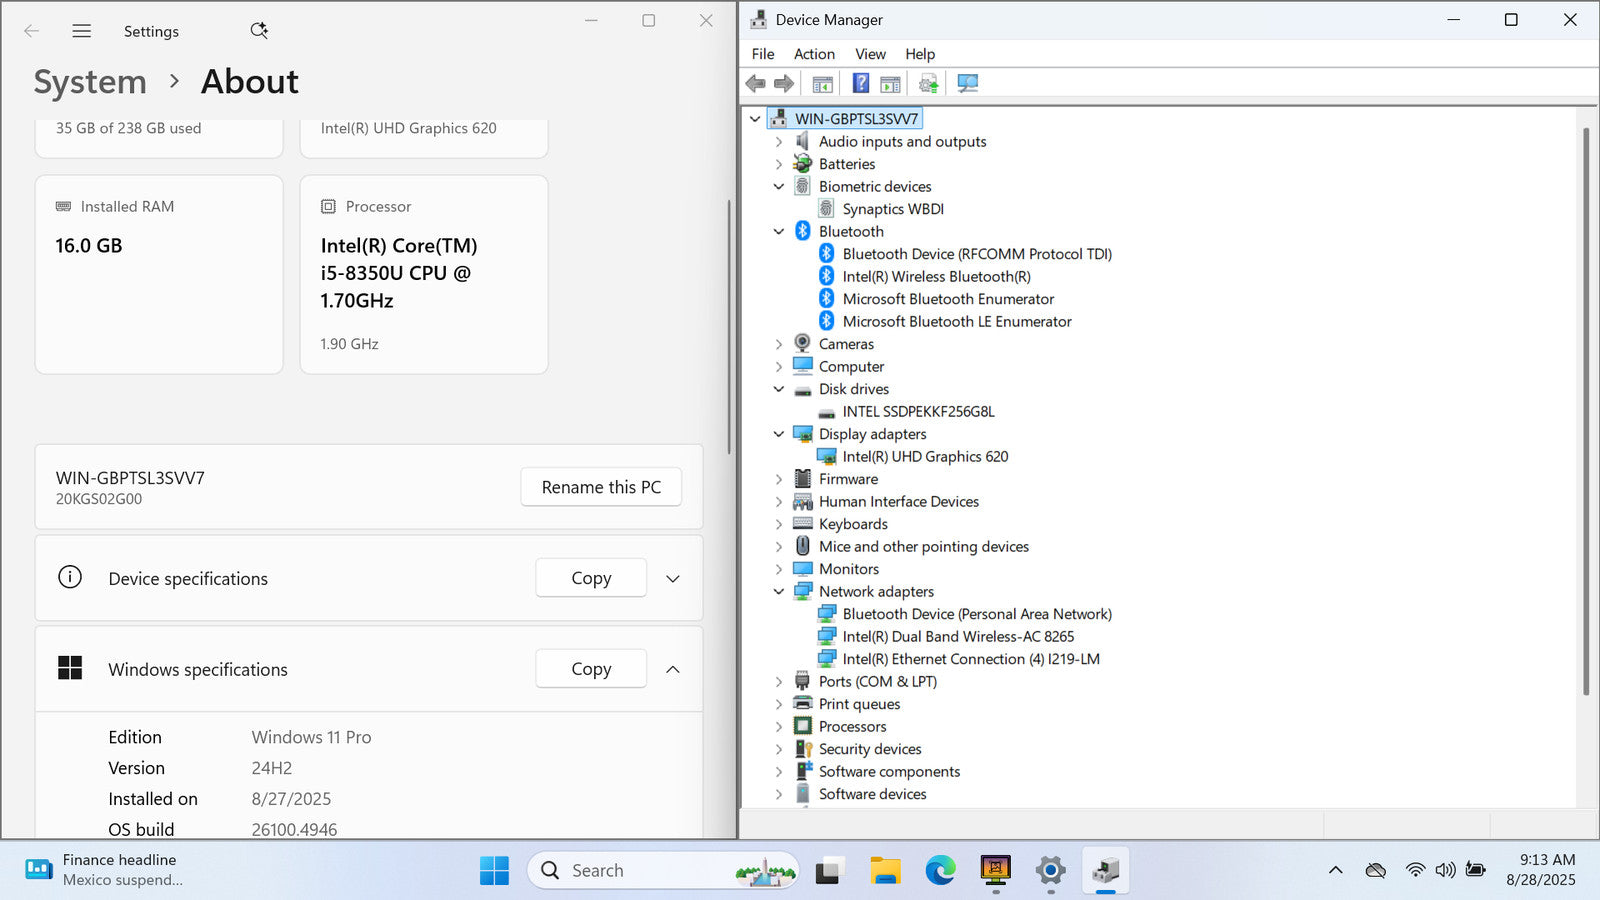Copy the Windows specifications

pos(591,669)
